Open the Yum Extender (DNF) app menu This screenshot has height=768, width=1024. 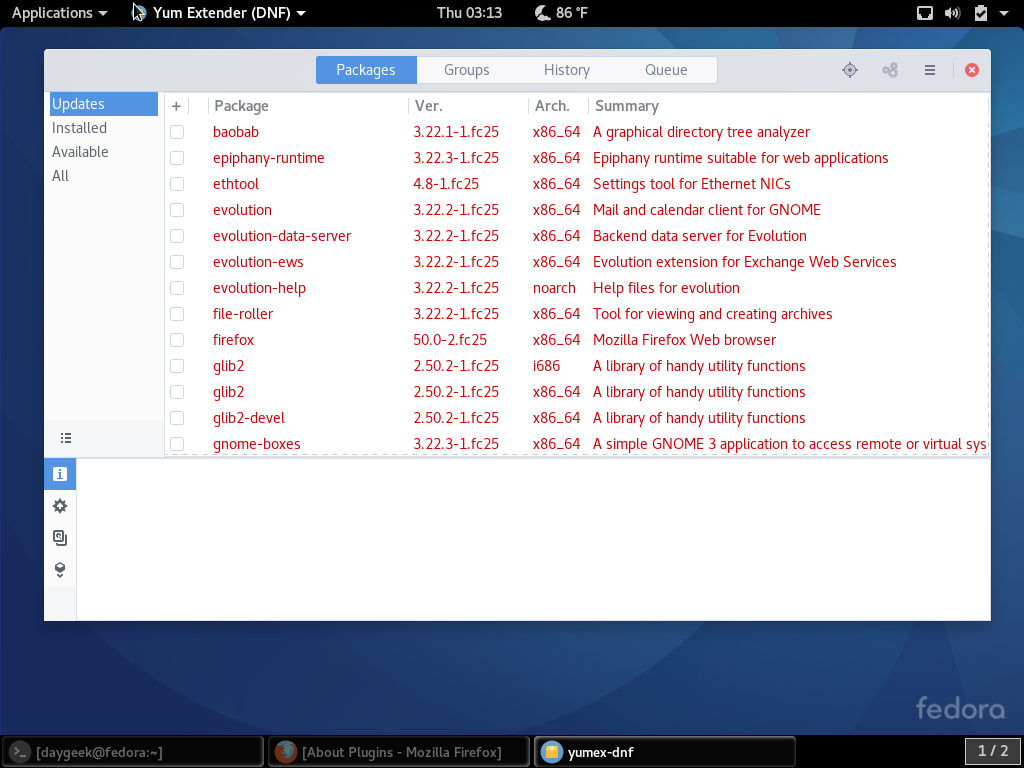click(219, 13)
